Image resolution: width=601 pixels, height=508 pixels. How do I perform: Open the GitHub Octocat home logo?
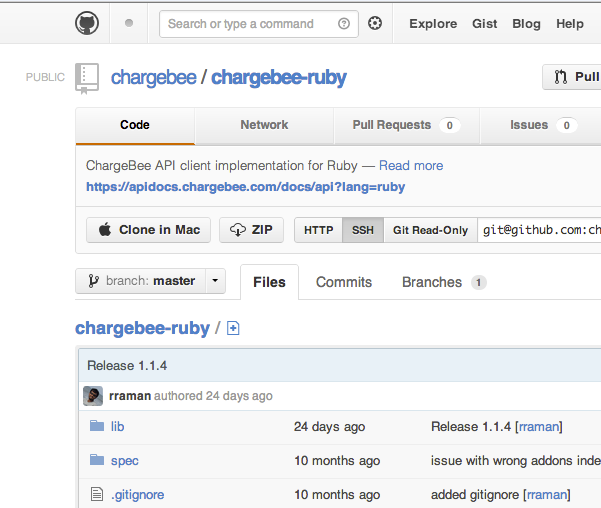click(87, 23)
